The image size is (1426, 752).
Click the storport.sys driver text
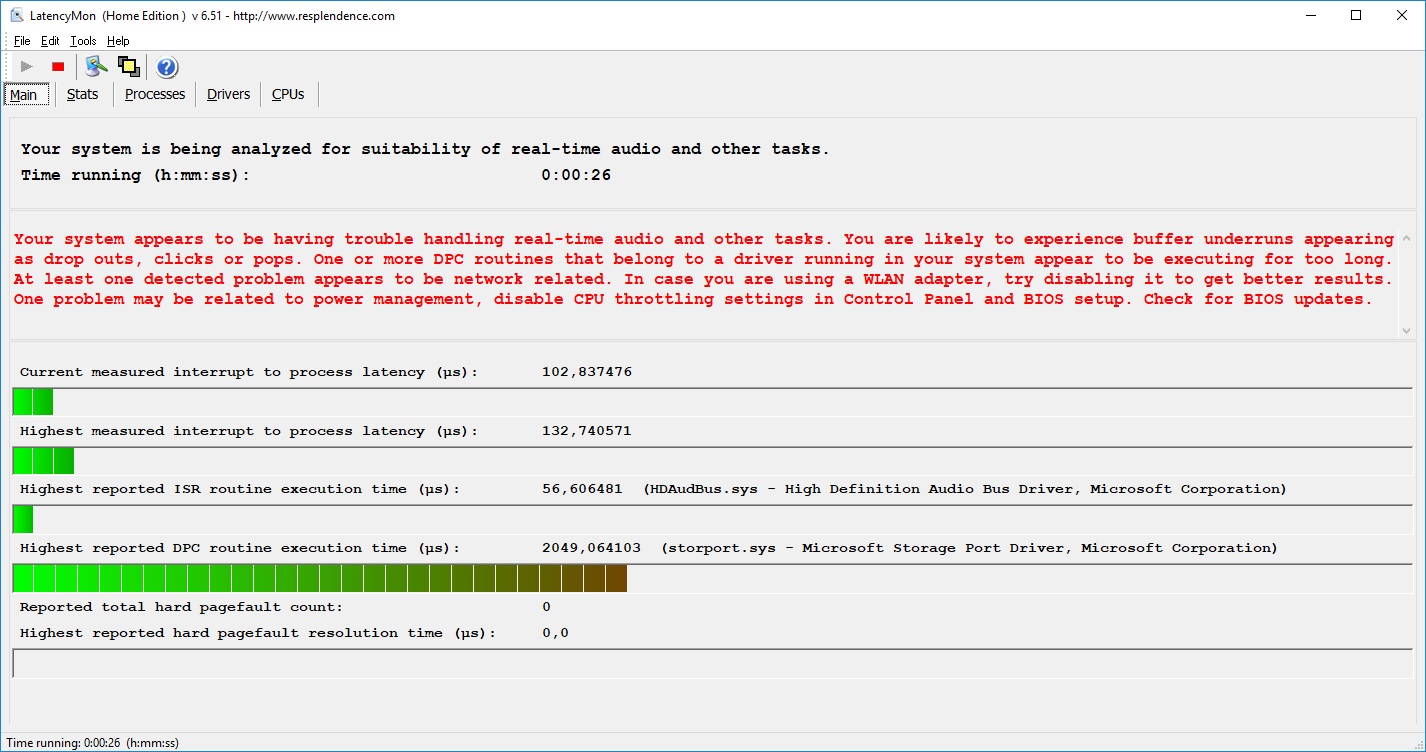(969, 548)
